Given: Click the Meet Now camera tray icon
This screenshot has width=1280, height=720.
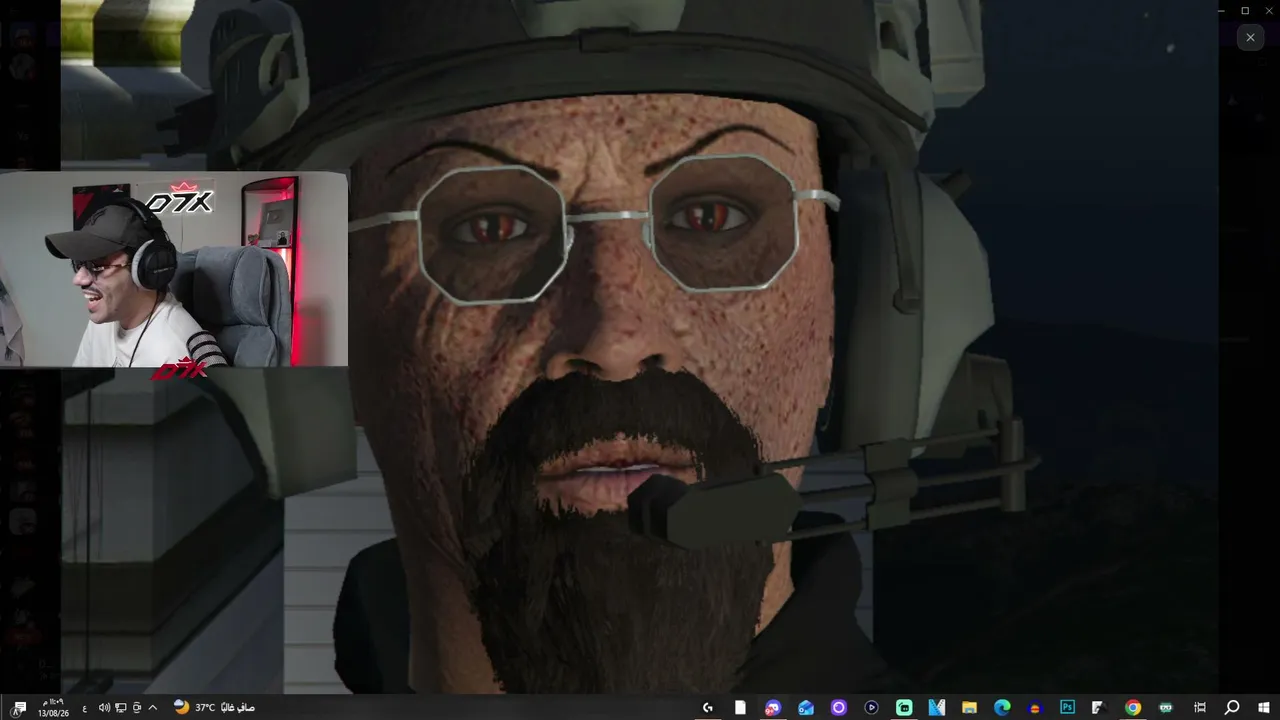Looking at the screenshot, I should [x=137, y=707].
